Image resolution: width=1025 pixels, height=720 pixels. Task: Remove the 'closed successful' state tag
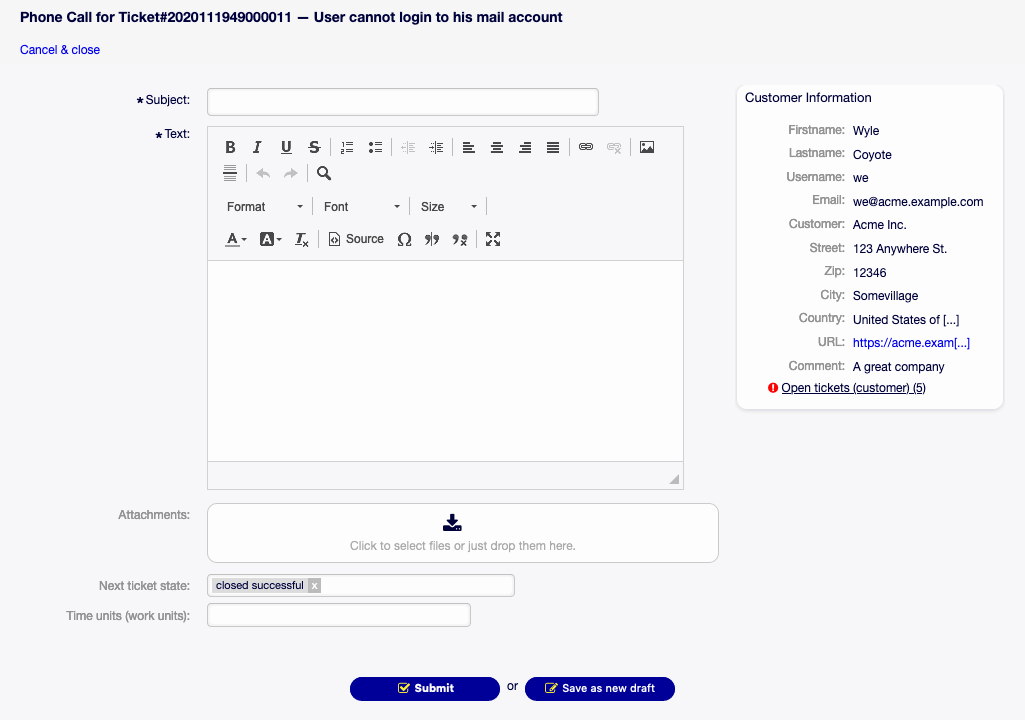click(314, 586)
